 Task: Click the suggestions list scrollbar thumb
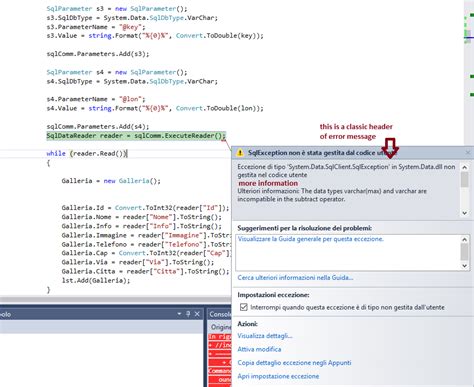[464, 252]
